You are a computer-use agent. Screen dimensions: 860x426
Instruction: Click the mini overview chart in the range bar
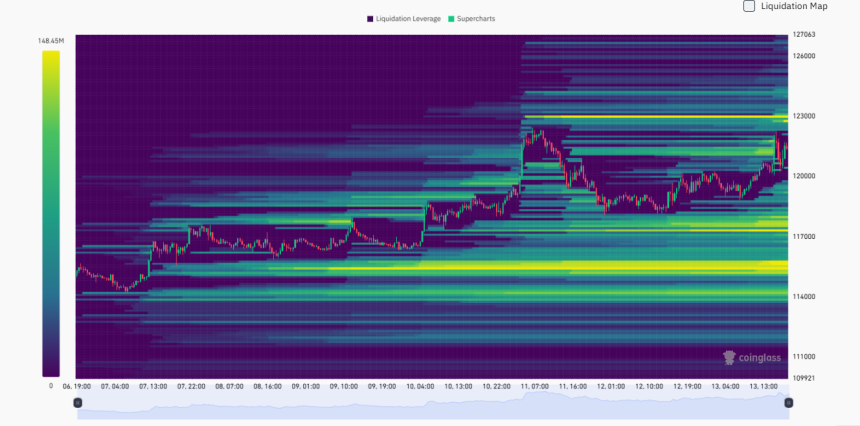coord(432,402)
